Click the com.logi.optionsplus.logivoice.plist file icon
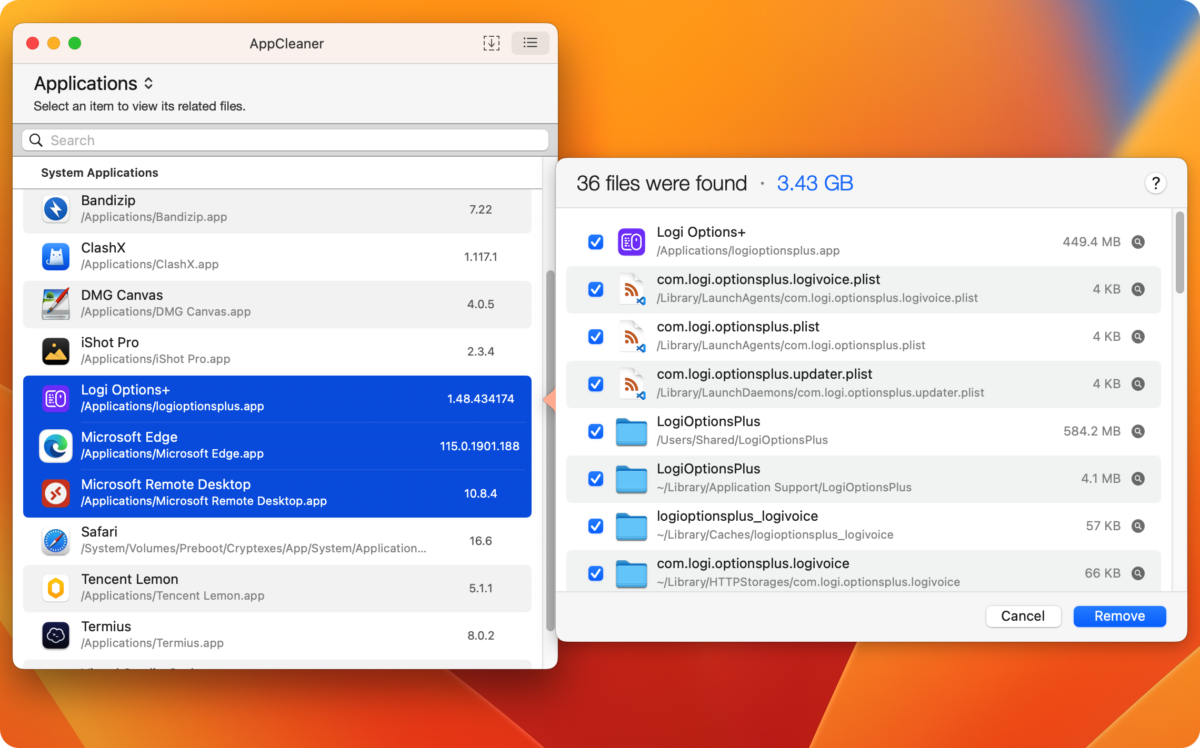Image resolution: width=1200 pixels, height=748 pixels. coord(631,289)
